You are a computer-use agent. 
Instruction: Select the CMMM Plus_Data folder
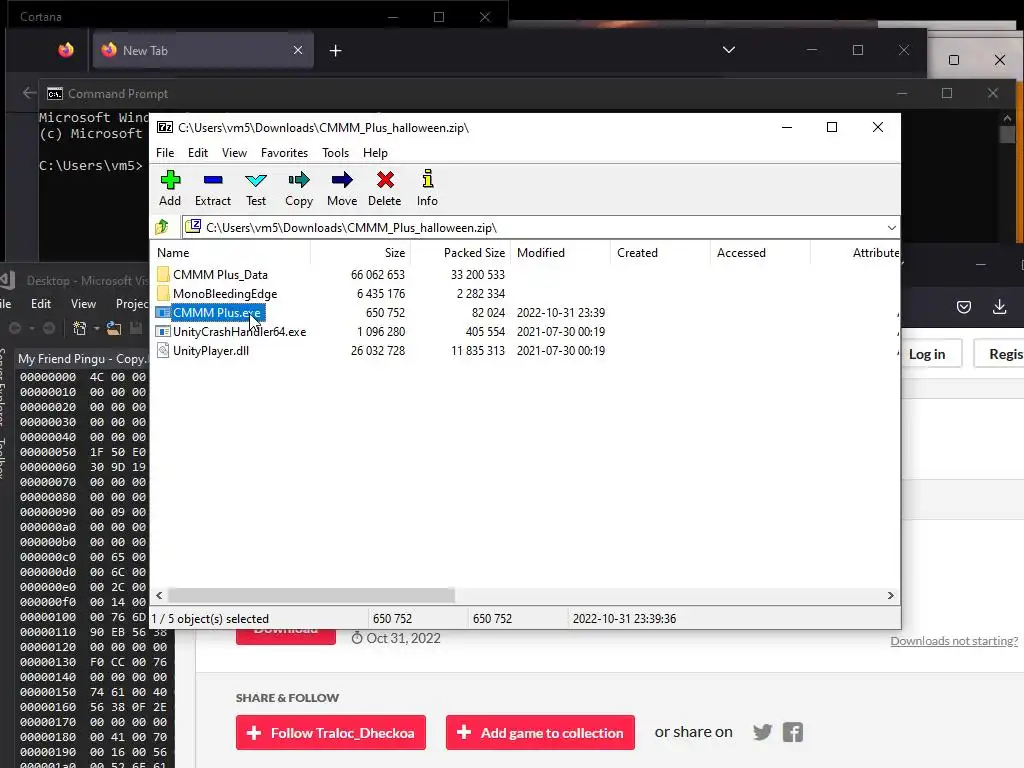[220, 275]
